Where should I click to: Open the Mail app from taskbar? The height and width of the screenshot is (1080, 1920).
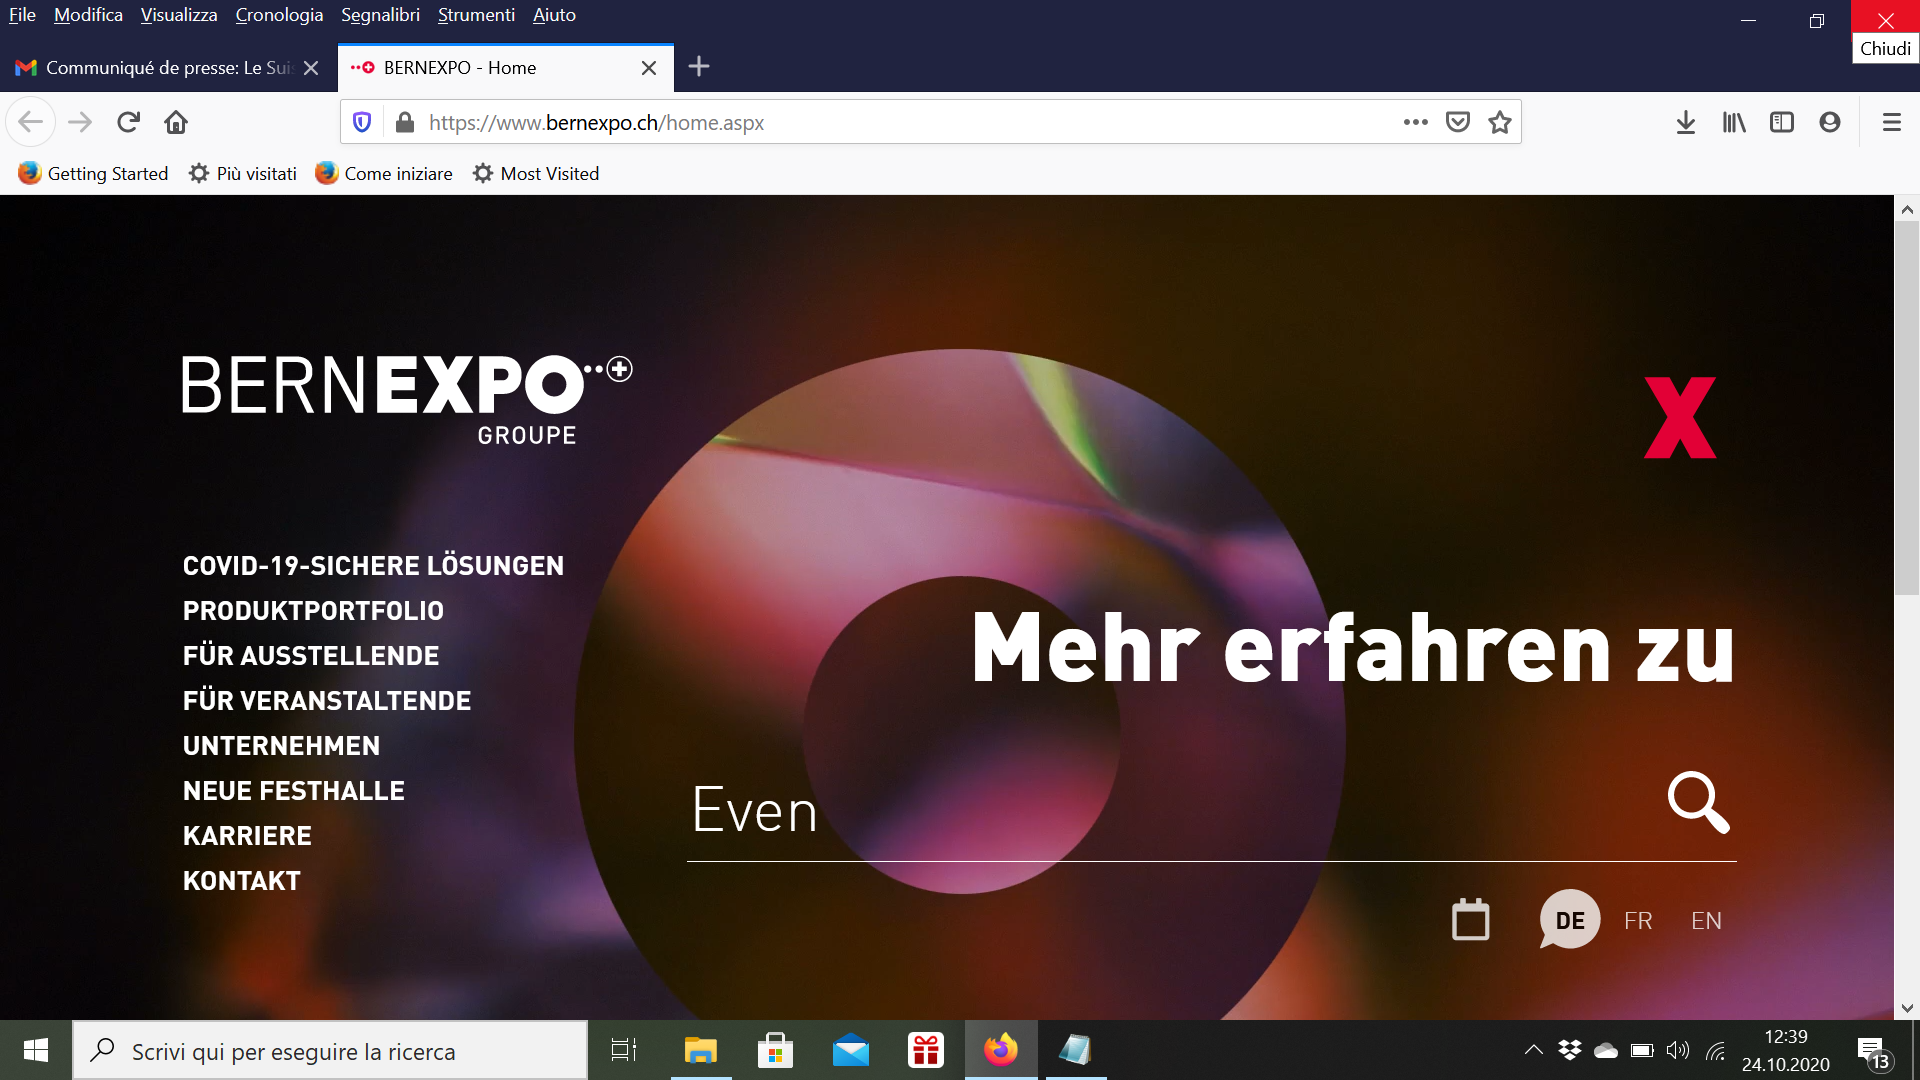(851, 1050)
